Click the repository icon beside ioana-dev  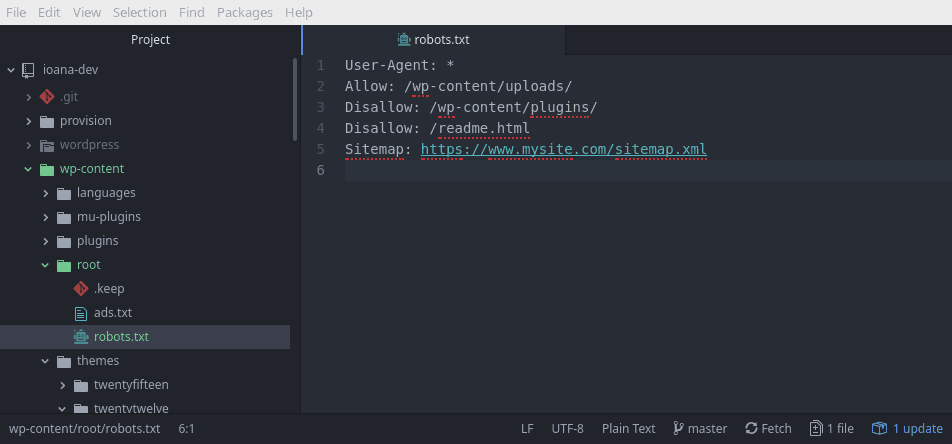(x=28, y=70)
